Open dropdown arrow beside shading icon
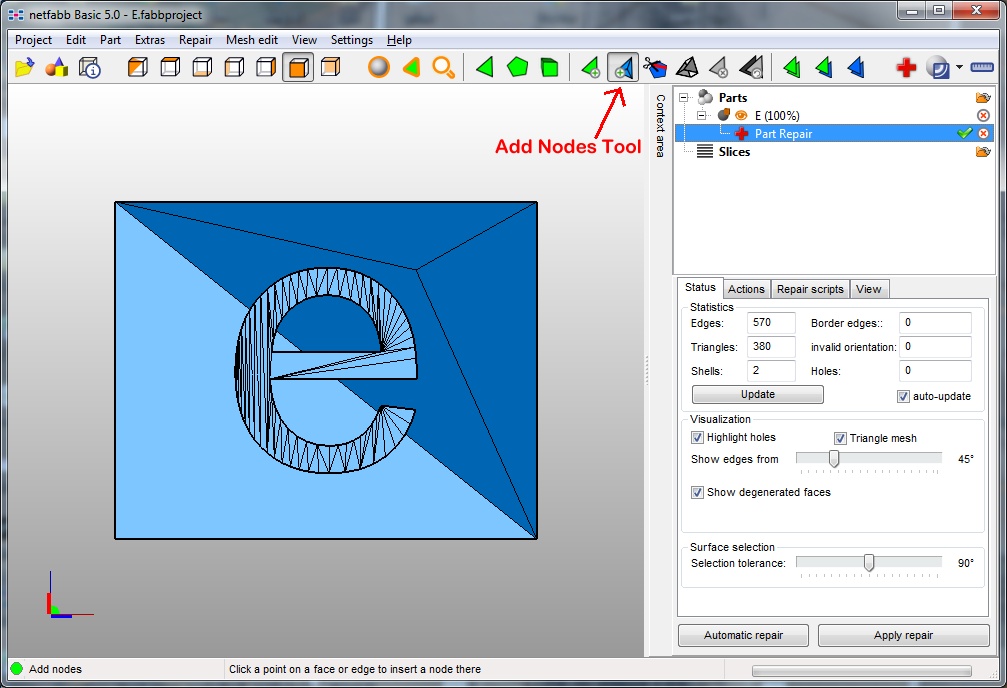 (959, 67)
